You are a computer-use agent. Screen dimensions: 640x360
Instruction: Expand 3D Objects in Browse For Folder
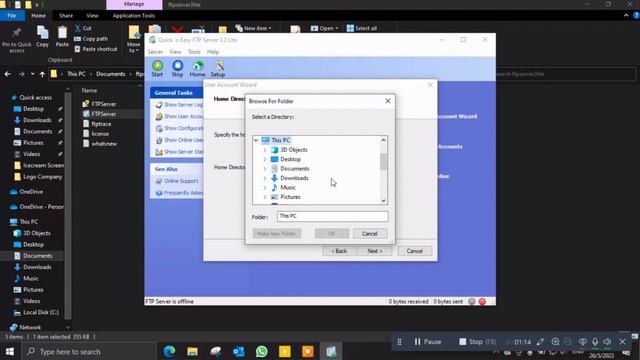(265, 150)
